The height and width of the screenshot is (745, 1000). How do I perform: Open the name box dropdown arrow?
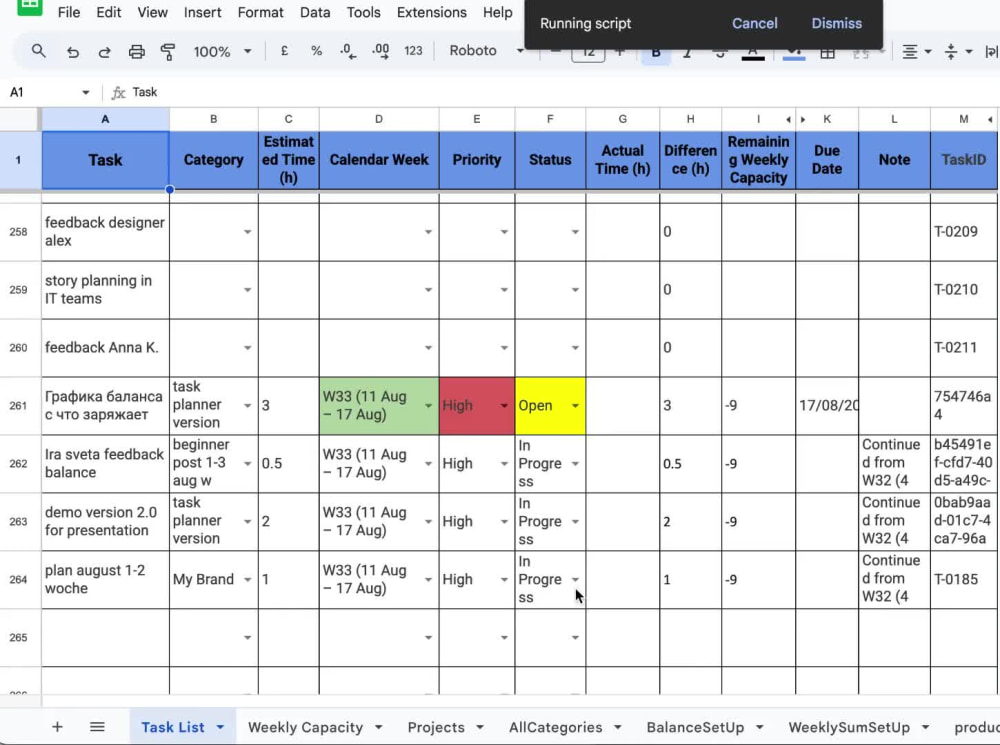click(85, 92)
